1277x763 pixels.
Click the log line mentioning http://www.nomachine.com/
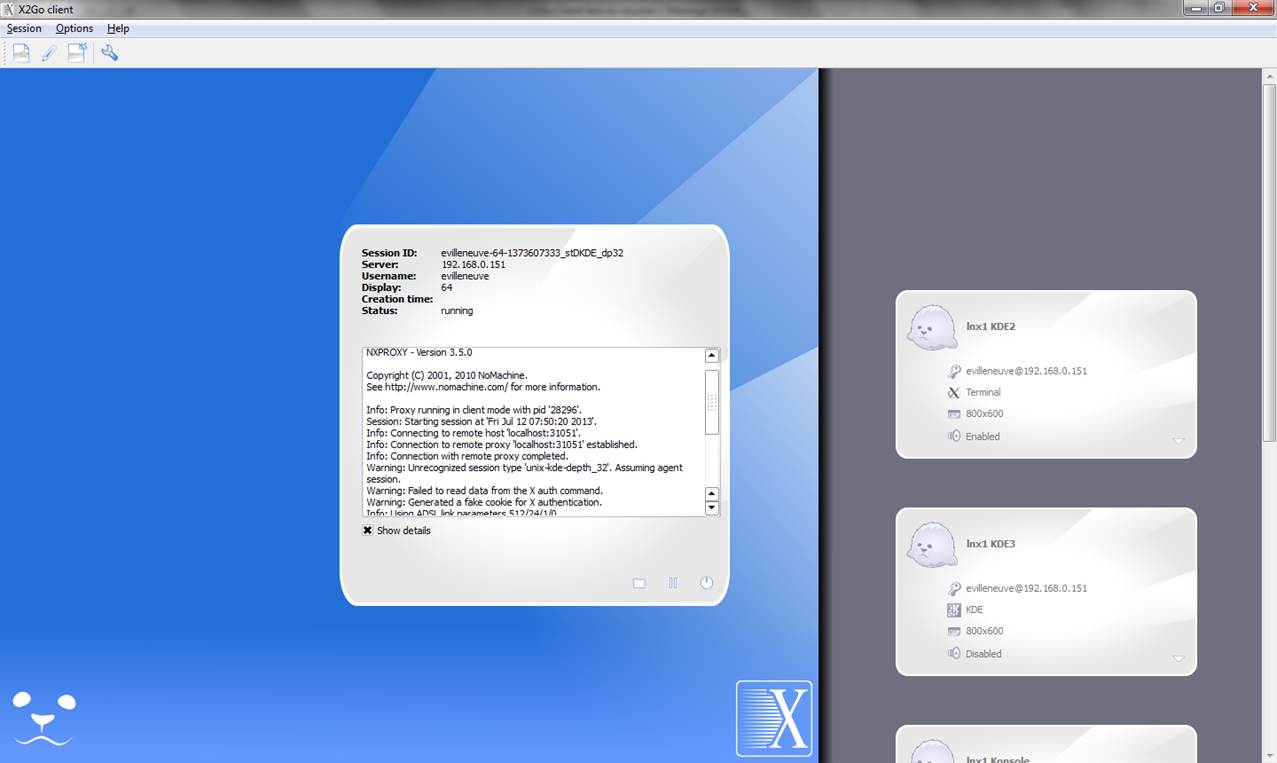[483, 387]
